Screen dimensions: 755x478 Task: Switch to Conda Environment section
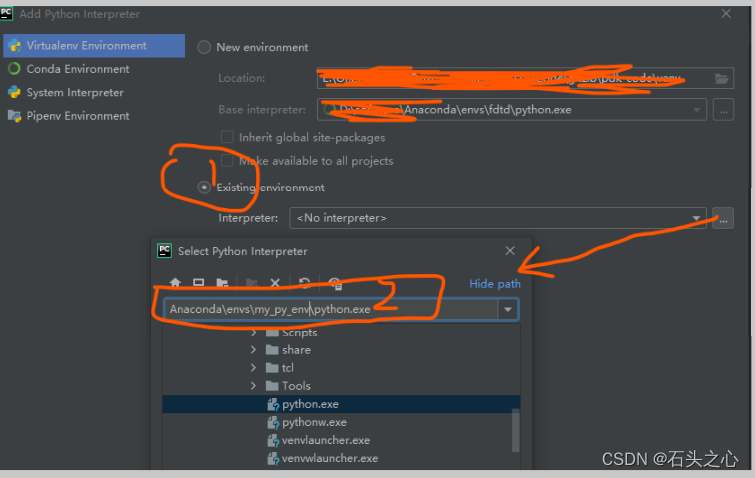click(94, 69)
